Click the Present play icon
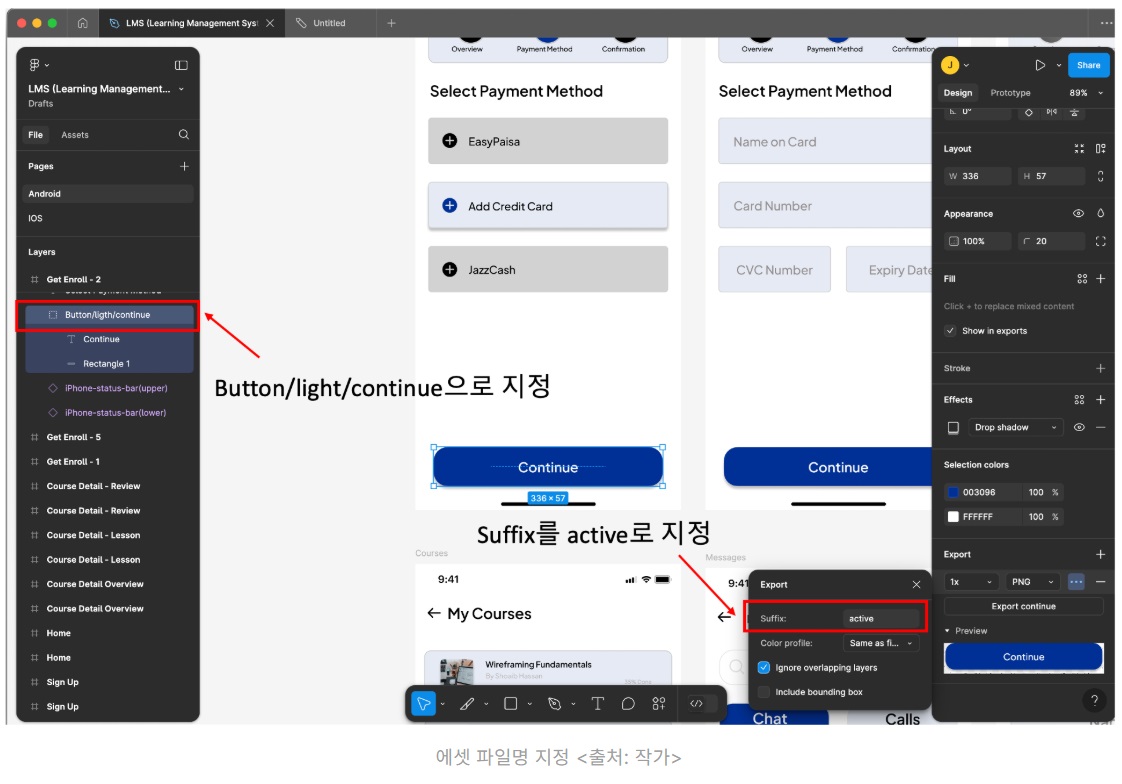The height and width of the screenshot is (784, 1122). [1040, 65]
